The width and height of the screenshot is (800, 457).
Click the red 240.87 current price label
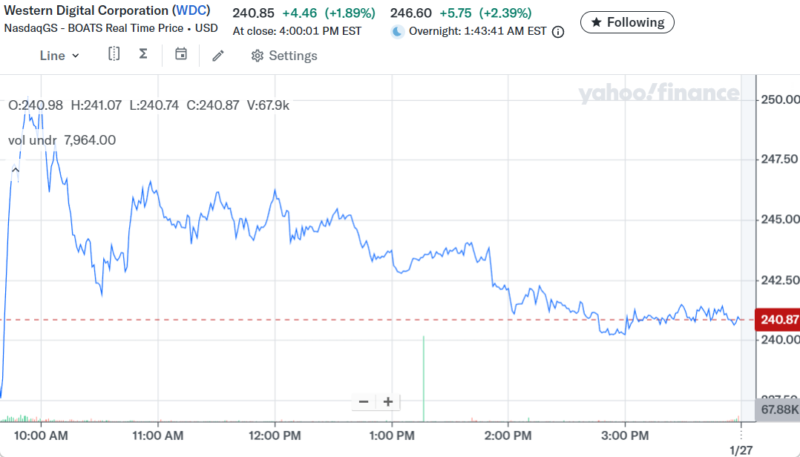[777, 320]
